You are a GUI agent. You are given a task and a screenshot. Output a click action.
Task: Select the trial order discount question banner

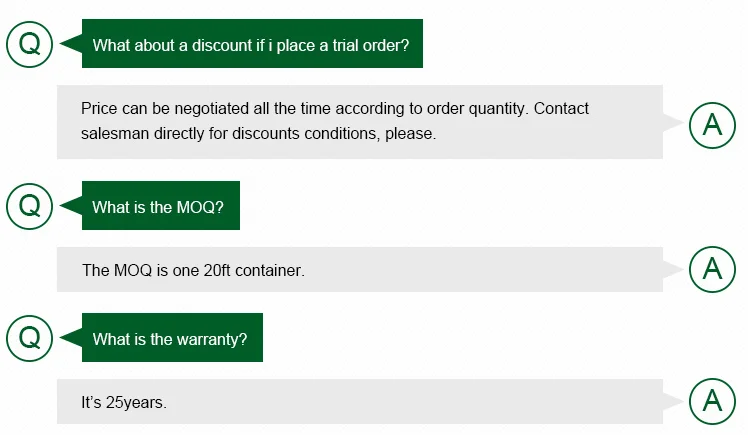[252, 45]
